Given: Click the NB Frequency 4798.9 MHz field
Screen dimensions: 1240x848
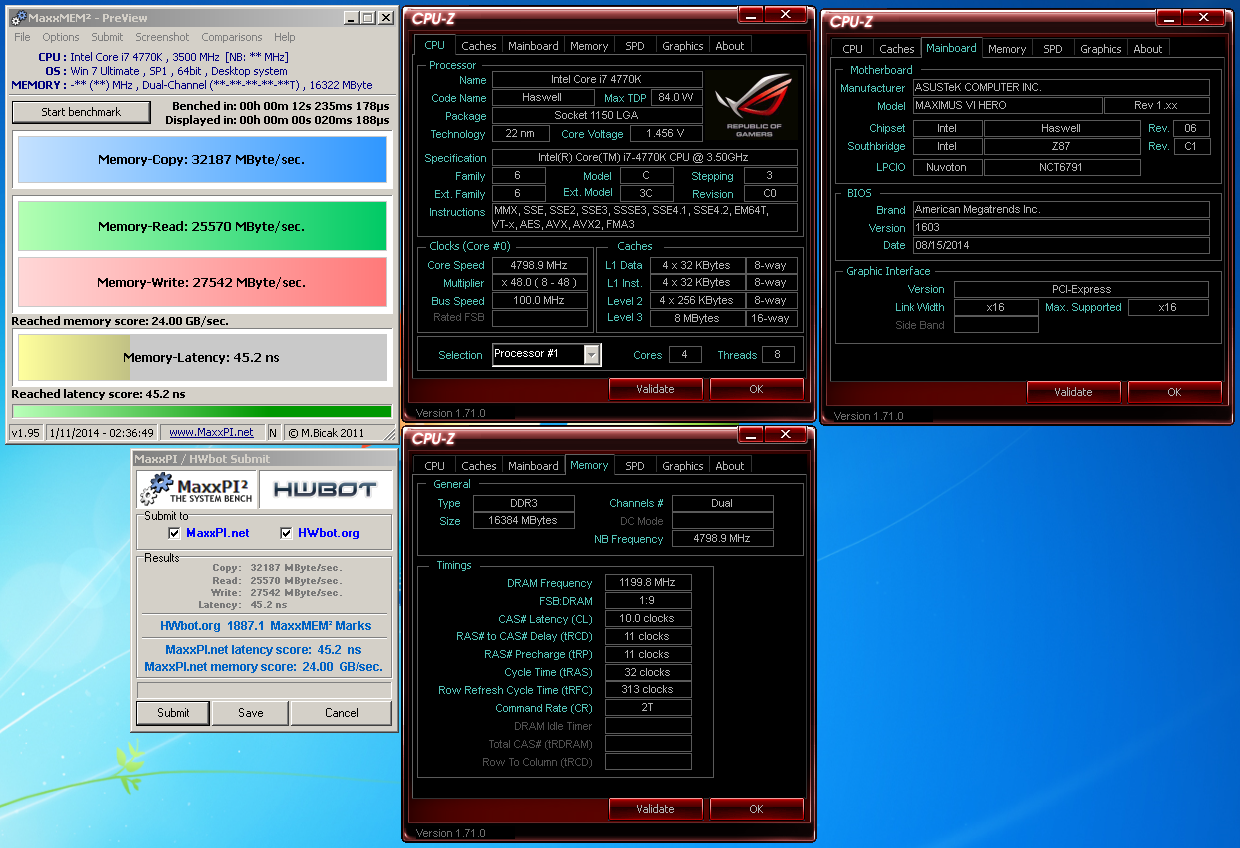Looking at the screenshot, I should 722,539.
